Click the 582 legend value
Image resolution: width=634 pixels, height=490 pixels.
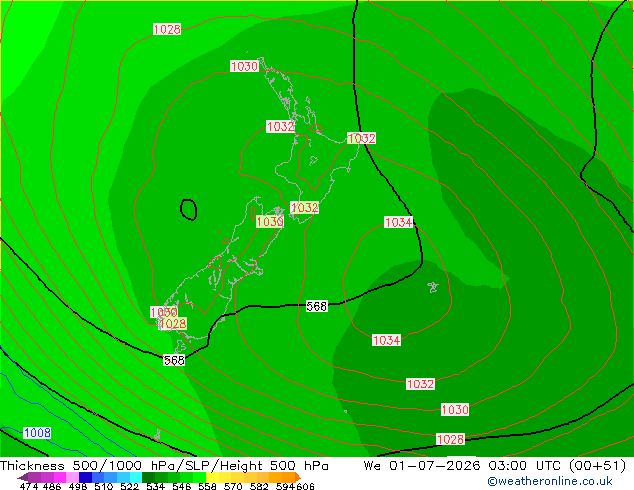(259, 486)
